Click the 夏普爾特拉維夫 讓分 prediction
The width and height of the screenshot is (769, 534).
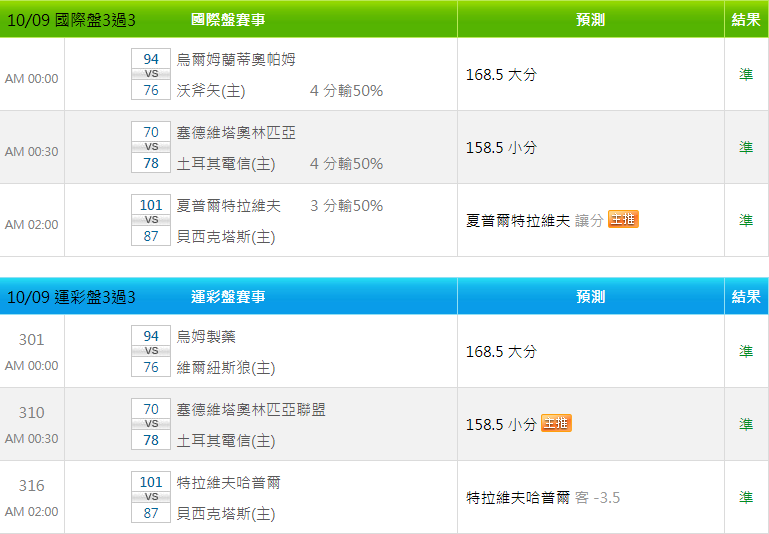[x=535, y=221]
